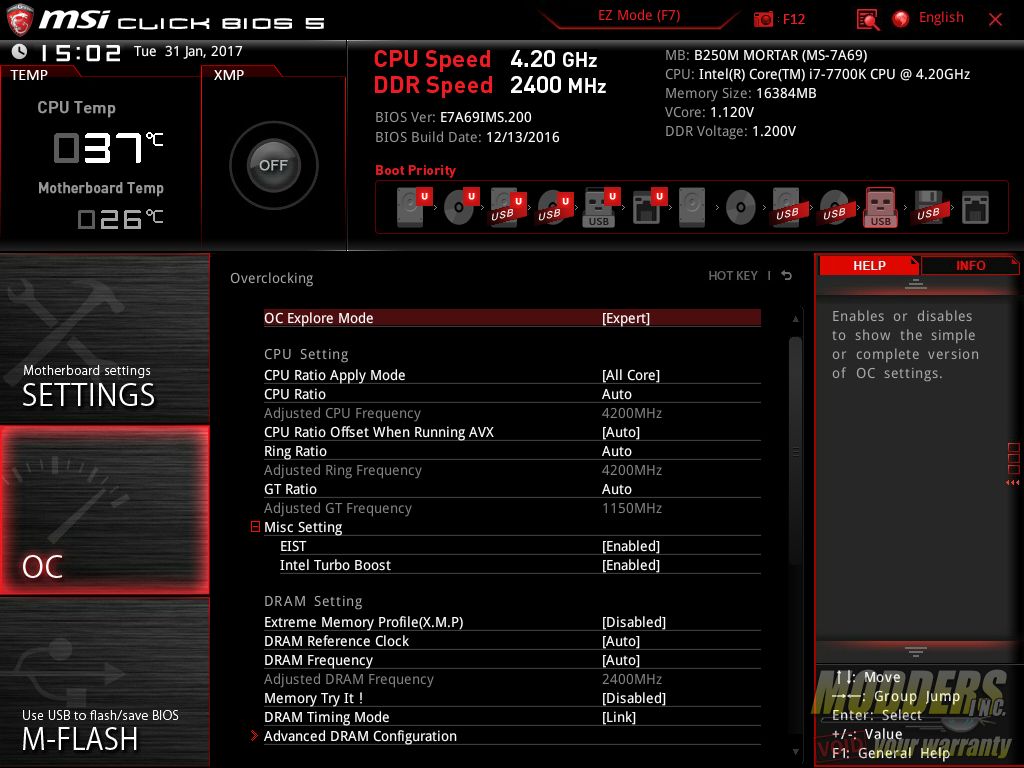The image size is (1024, 768).
Task: Click the Boot Priority heading
Action: pyautogui.click(x=415, y=170)
